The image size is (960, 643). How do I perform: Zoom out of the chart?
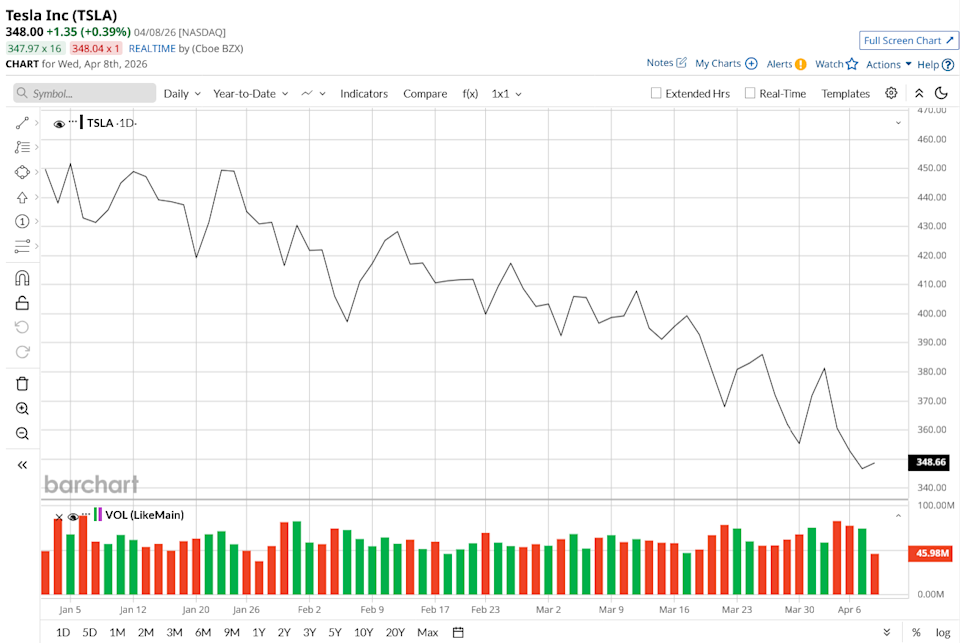point(22,433)
